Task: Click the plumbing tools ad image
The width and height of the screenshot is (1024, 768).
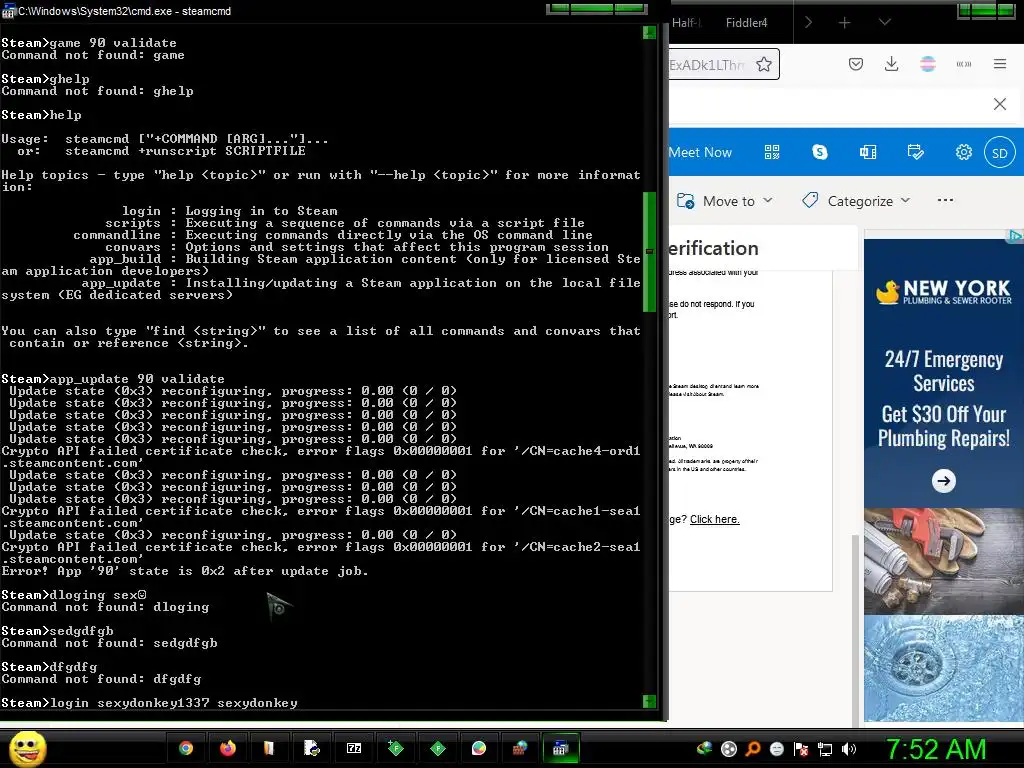Action: [944, 562]
